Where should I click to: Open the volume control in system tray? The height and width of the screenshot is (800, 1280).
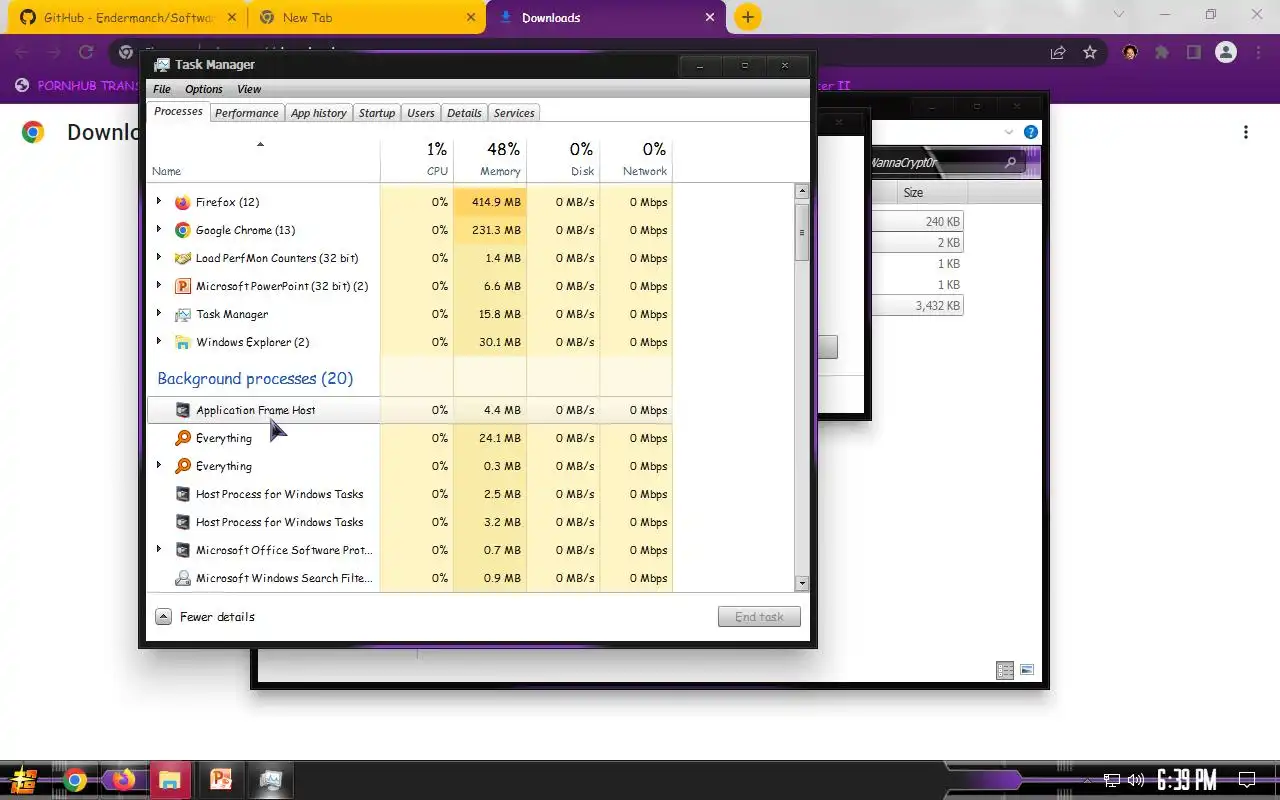point(1135,780)
